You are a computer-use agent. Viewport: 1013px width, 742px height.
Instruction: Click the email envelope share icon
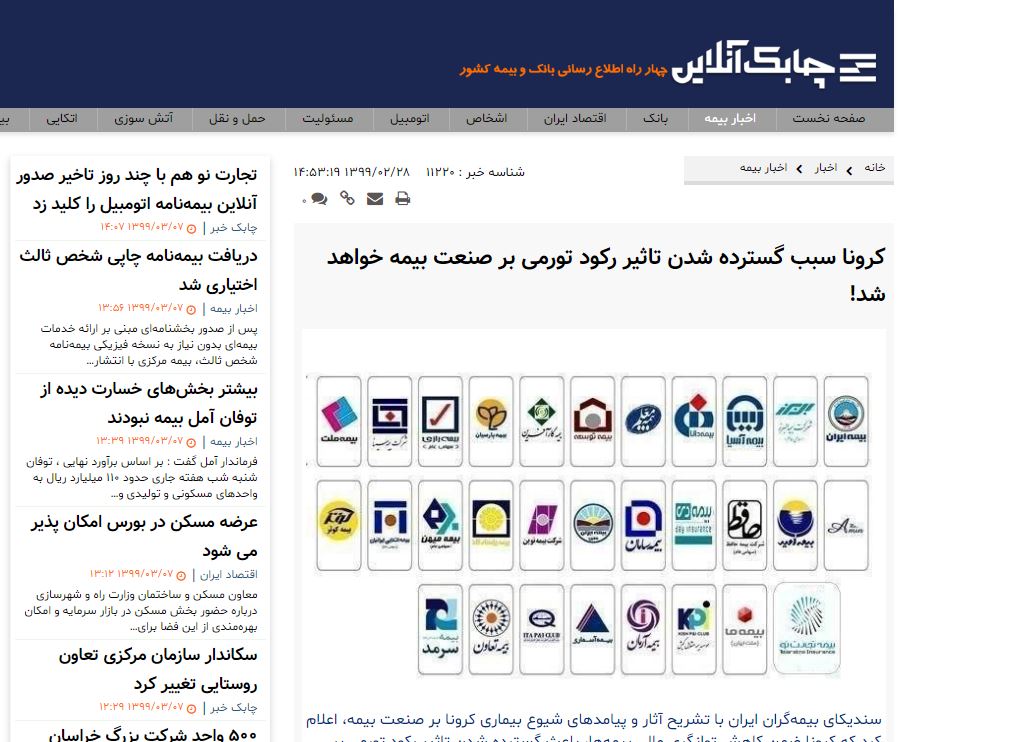coord(375,198)
